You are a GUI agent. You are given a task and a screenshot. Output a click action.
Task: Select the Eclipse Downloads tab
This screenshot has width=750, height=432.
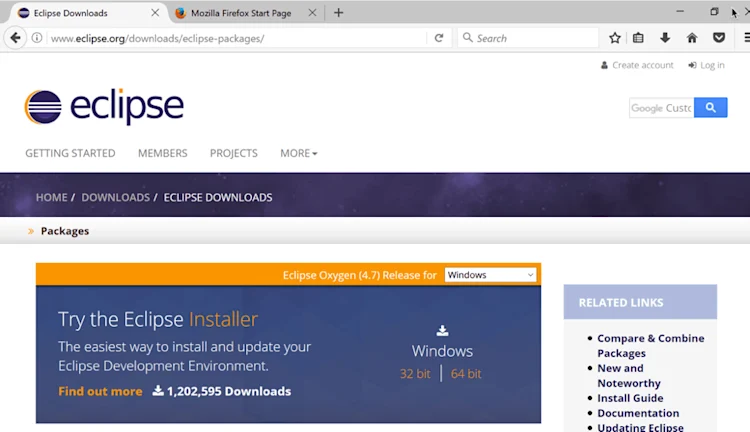[x=70, y=13]
